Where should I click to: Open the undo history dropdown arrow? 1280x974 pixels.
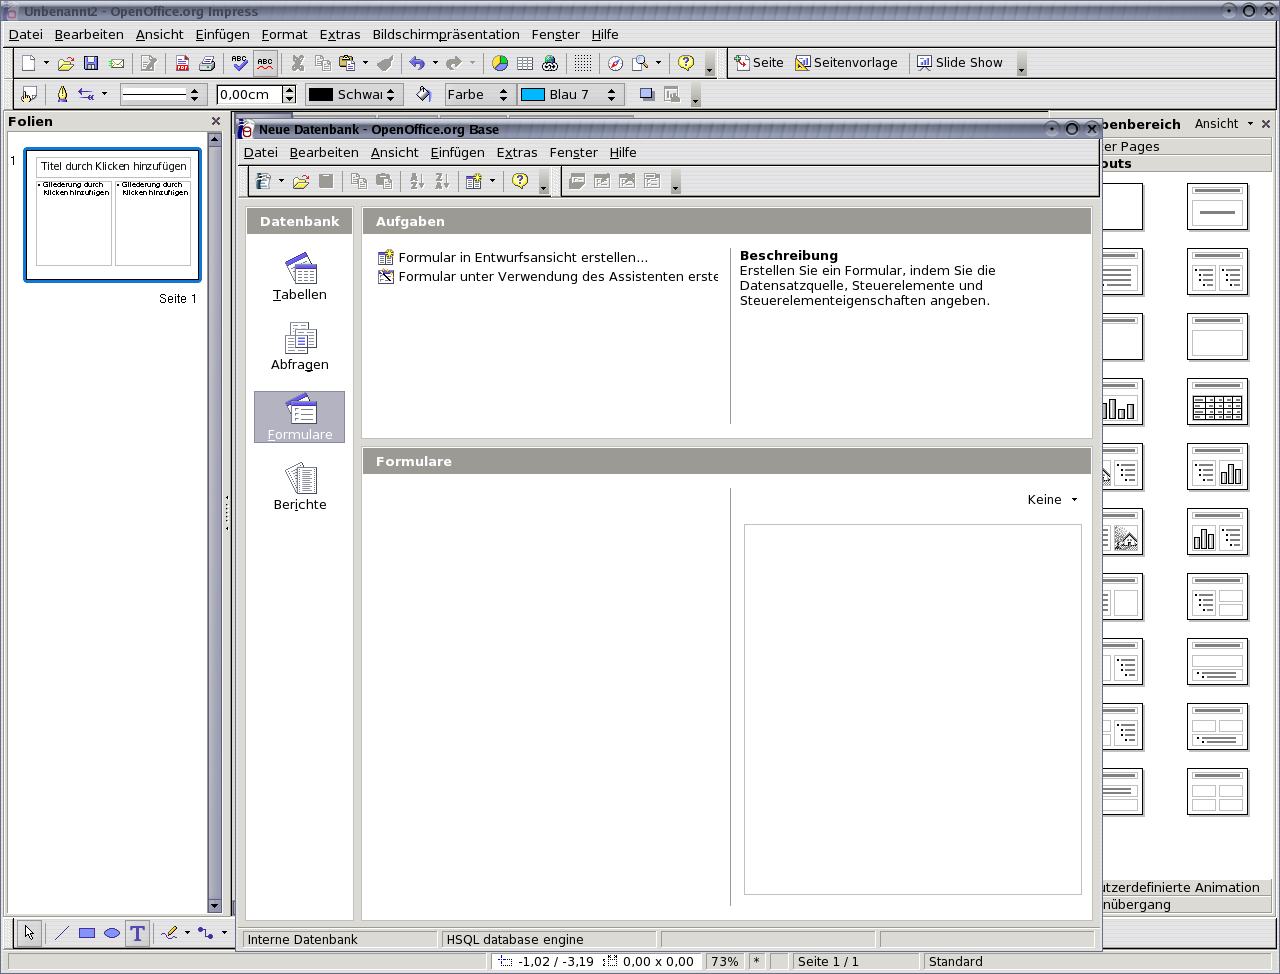[435, 63]
